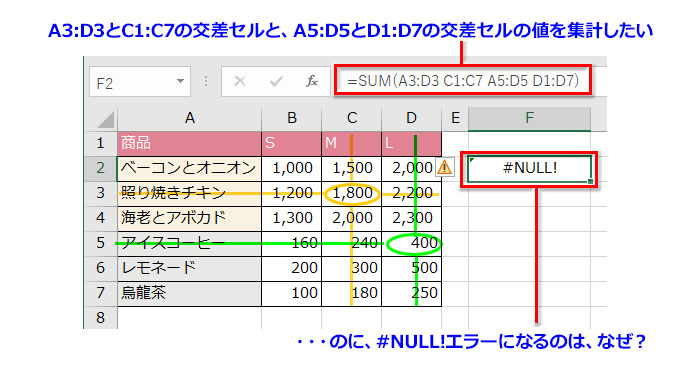700x367 pixels.
Task: Select column B header
Action: (x=292, y=118)
